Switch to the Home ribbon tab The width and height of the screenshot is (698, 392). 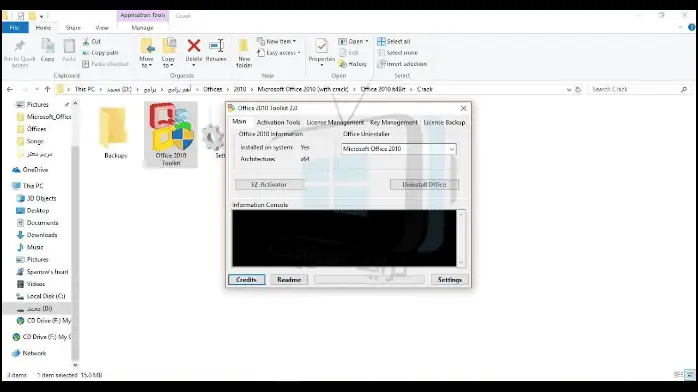pyautogui.click(x=43, y=28)
